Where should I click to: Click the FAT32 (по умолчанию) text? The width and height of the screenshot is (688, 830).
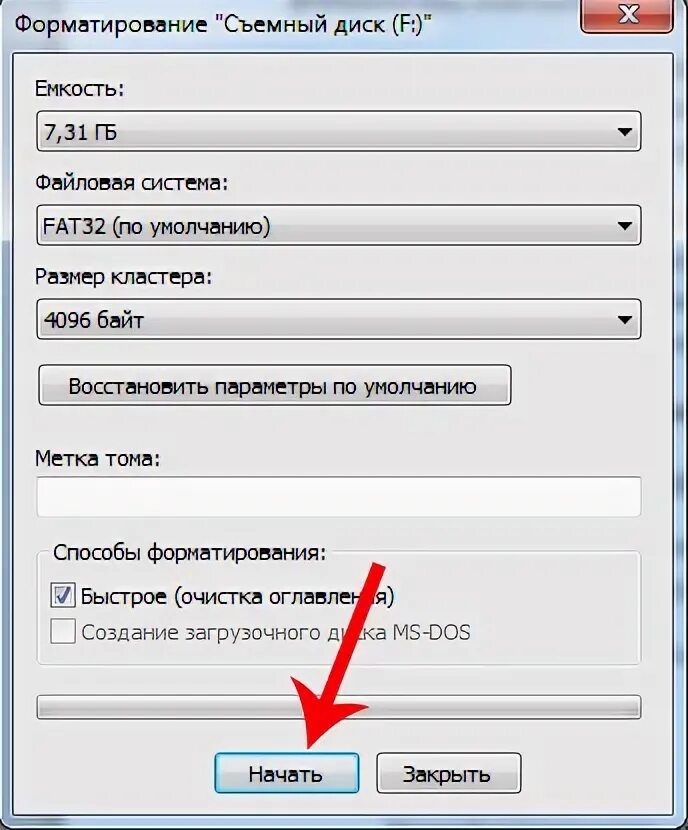click(156, 227)
